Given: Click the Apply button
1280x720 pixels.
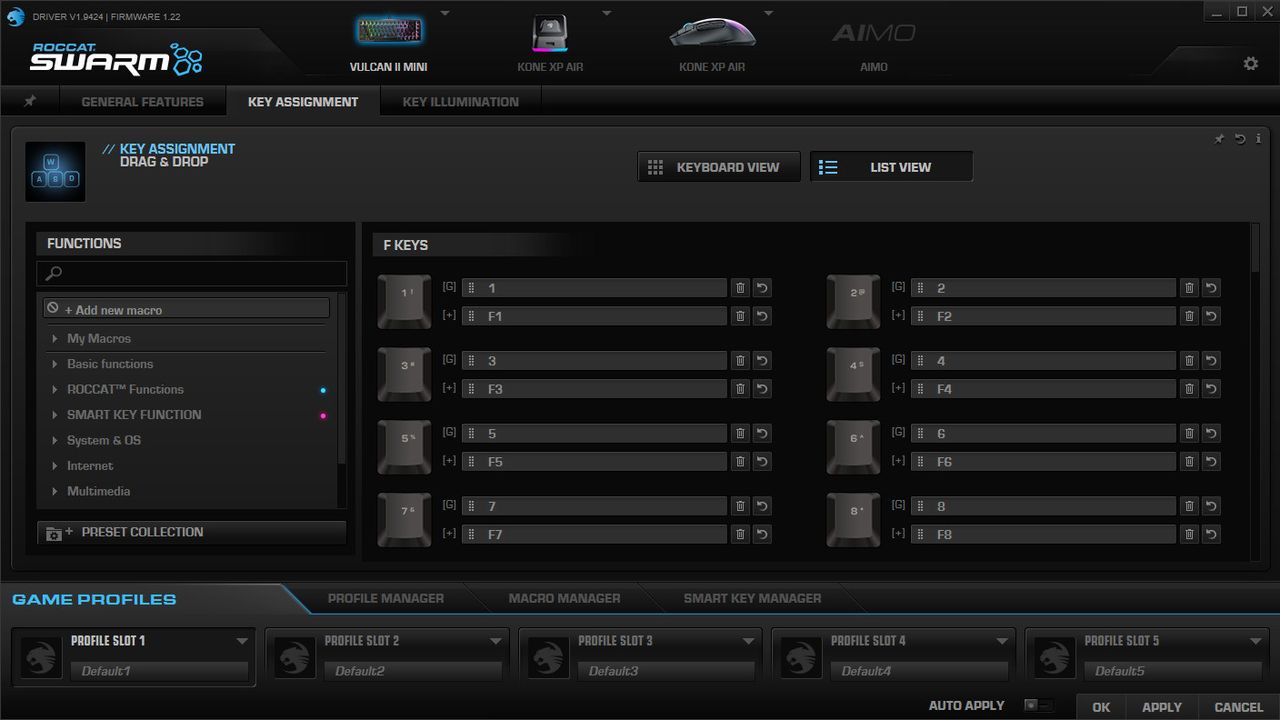Looking at the screenshot, I should (1162, 707).
